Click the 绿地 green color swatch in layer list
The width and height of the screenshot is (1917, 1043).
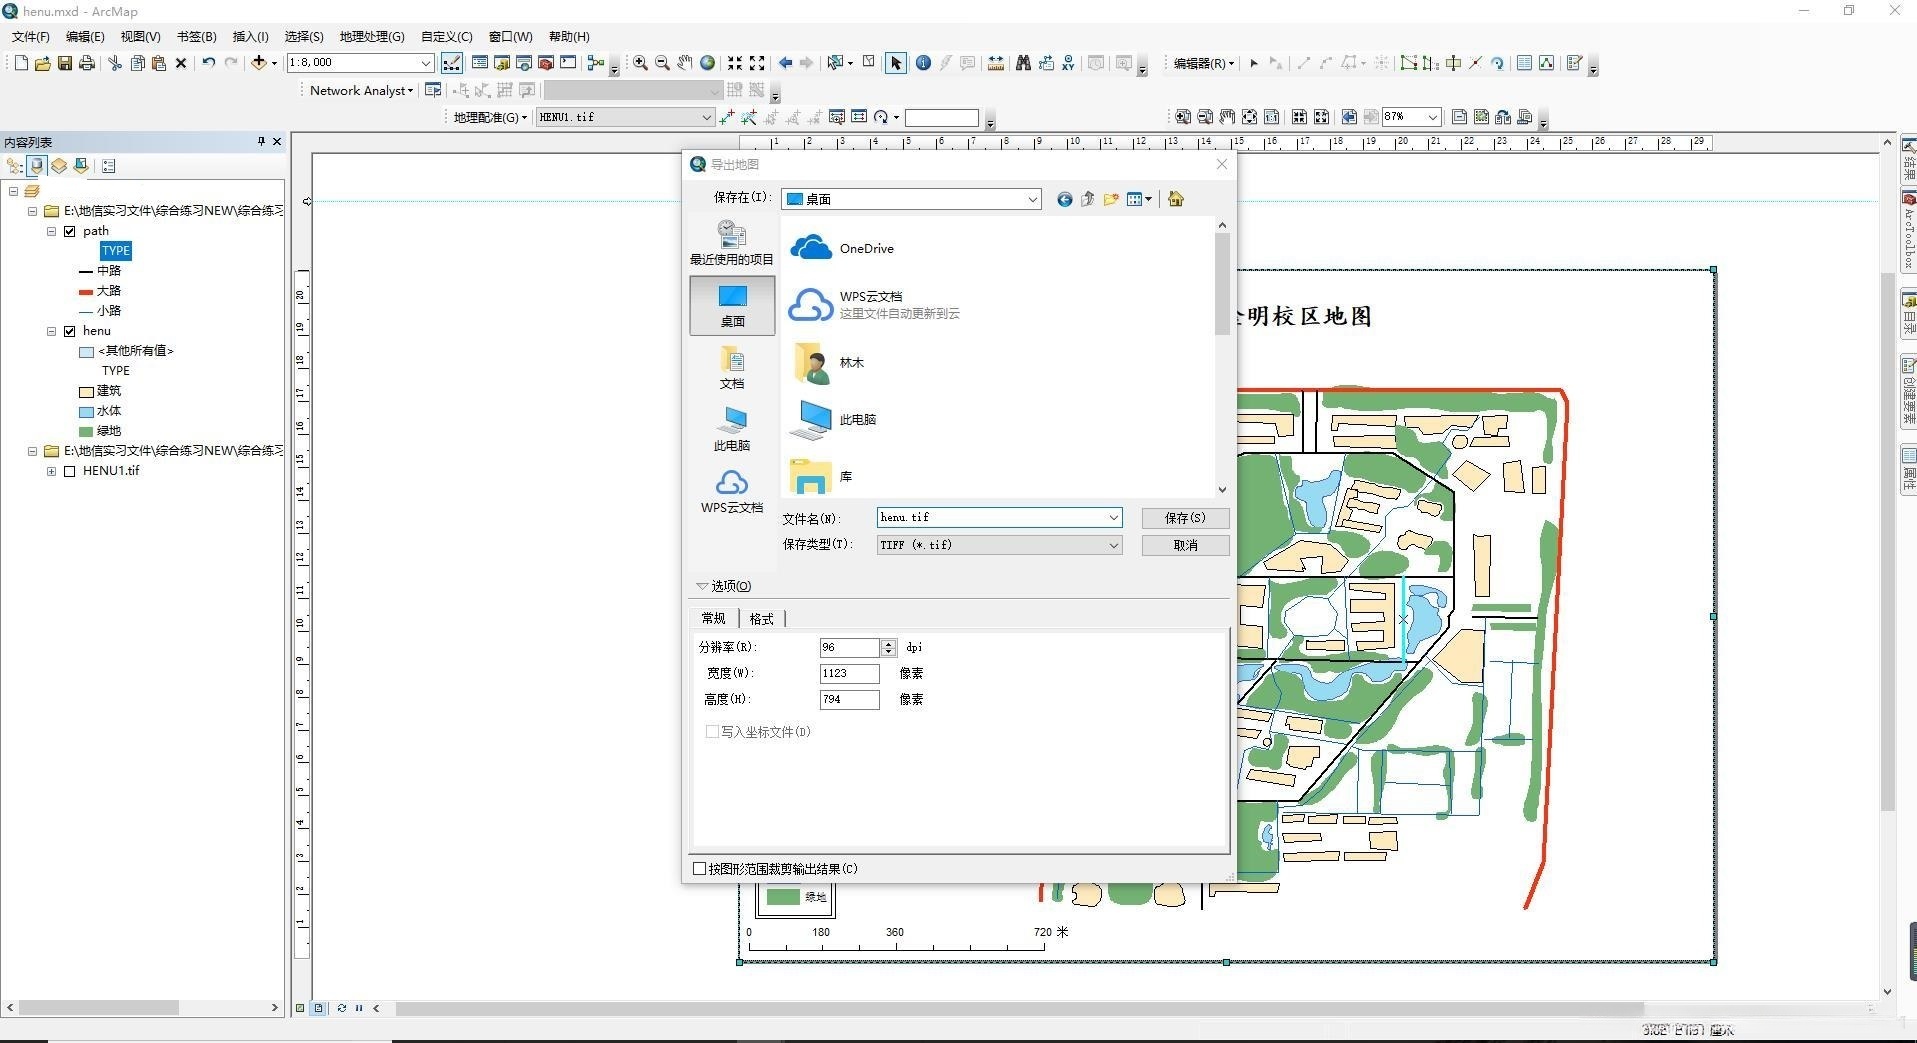click(86, 431)
